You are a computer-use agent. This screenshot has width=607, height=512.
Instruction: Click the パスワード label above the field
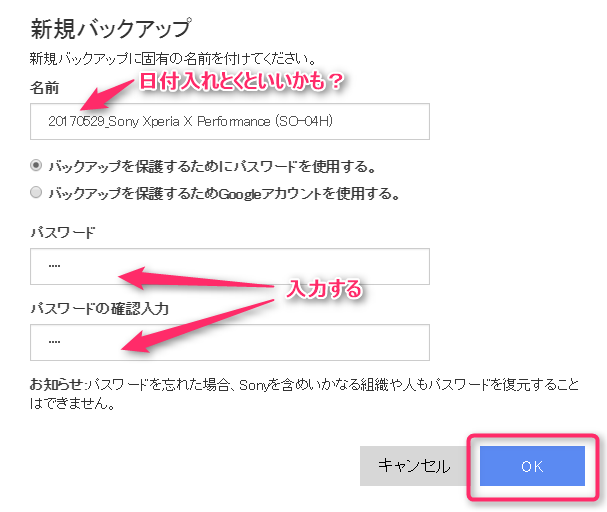(x=62, y=232)
